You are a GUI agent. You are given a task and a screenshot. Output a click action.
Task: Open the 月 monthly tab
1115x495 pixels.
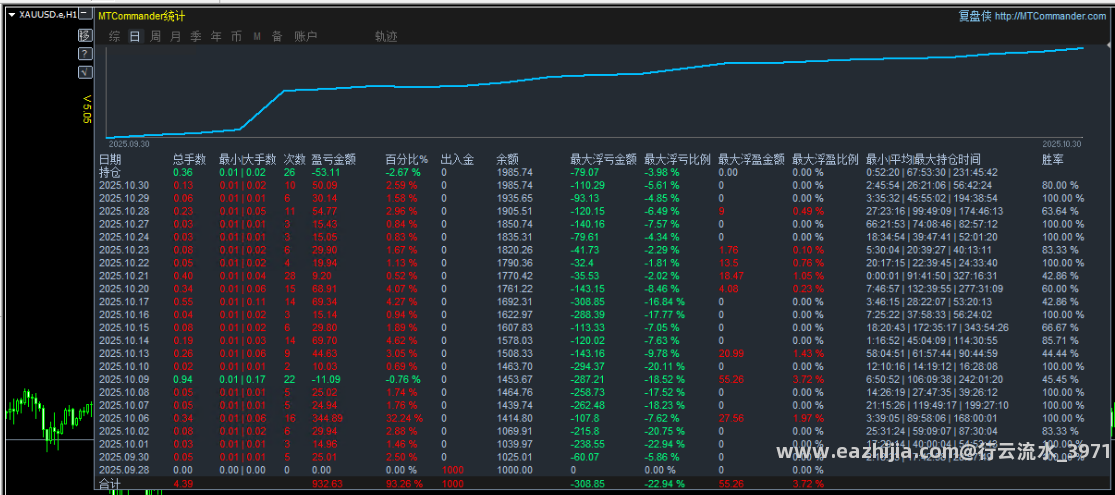(x=176, y=37)
